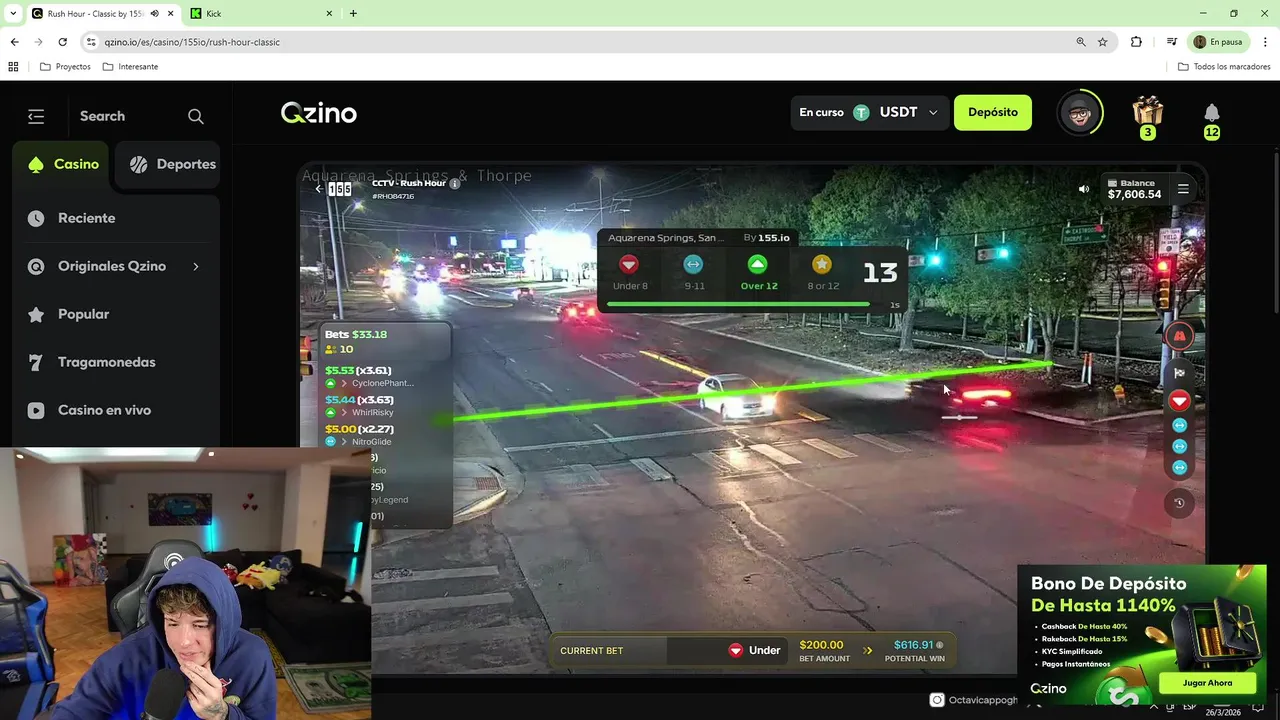Open the hamburger sidebar menu
1280x720 pixels.
point(36,116)
